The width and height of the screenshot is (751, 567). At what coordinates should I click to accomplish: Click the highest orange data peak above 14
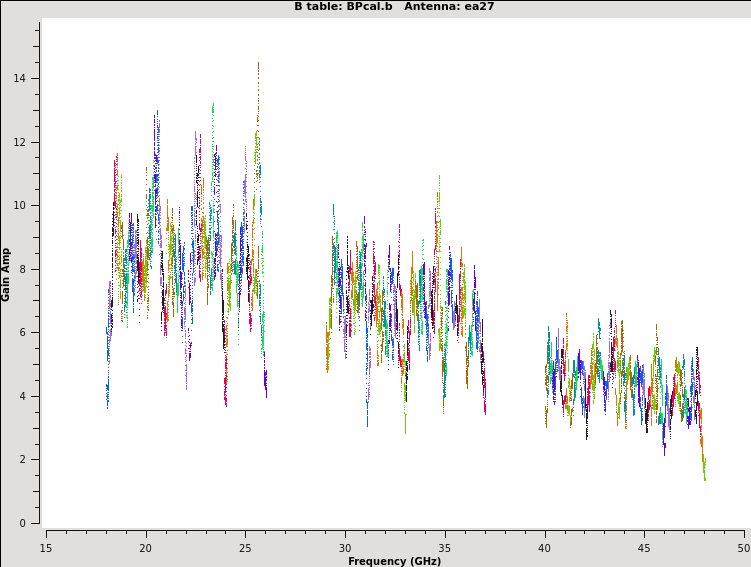[258, 65]
